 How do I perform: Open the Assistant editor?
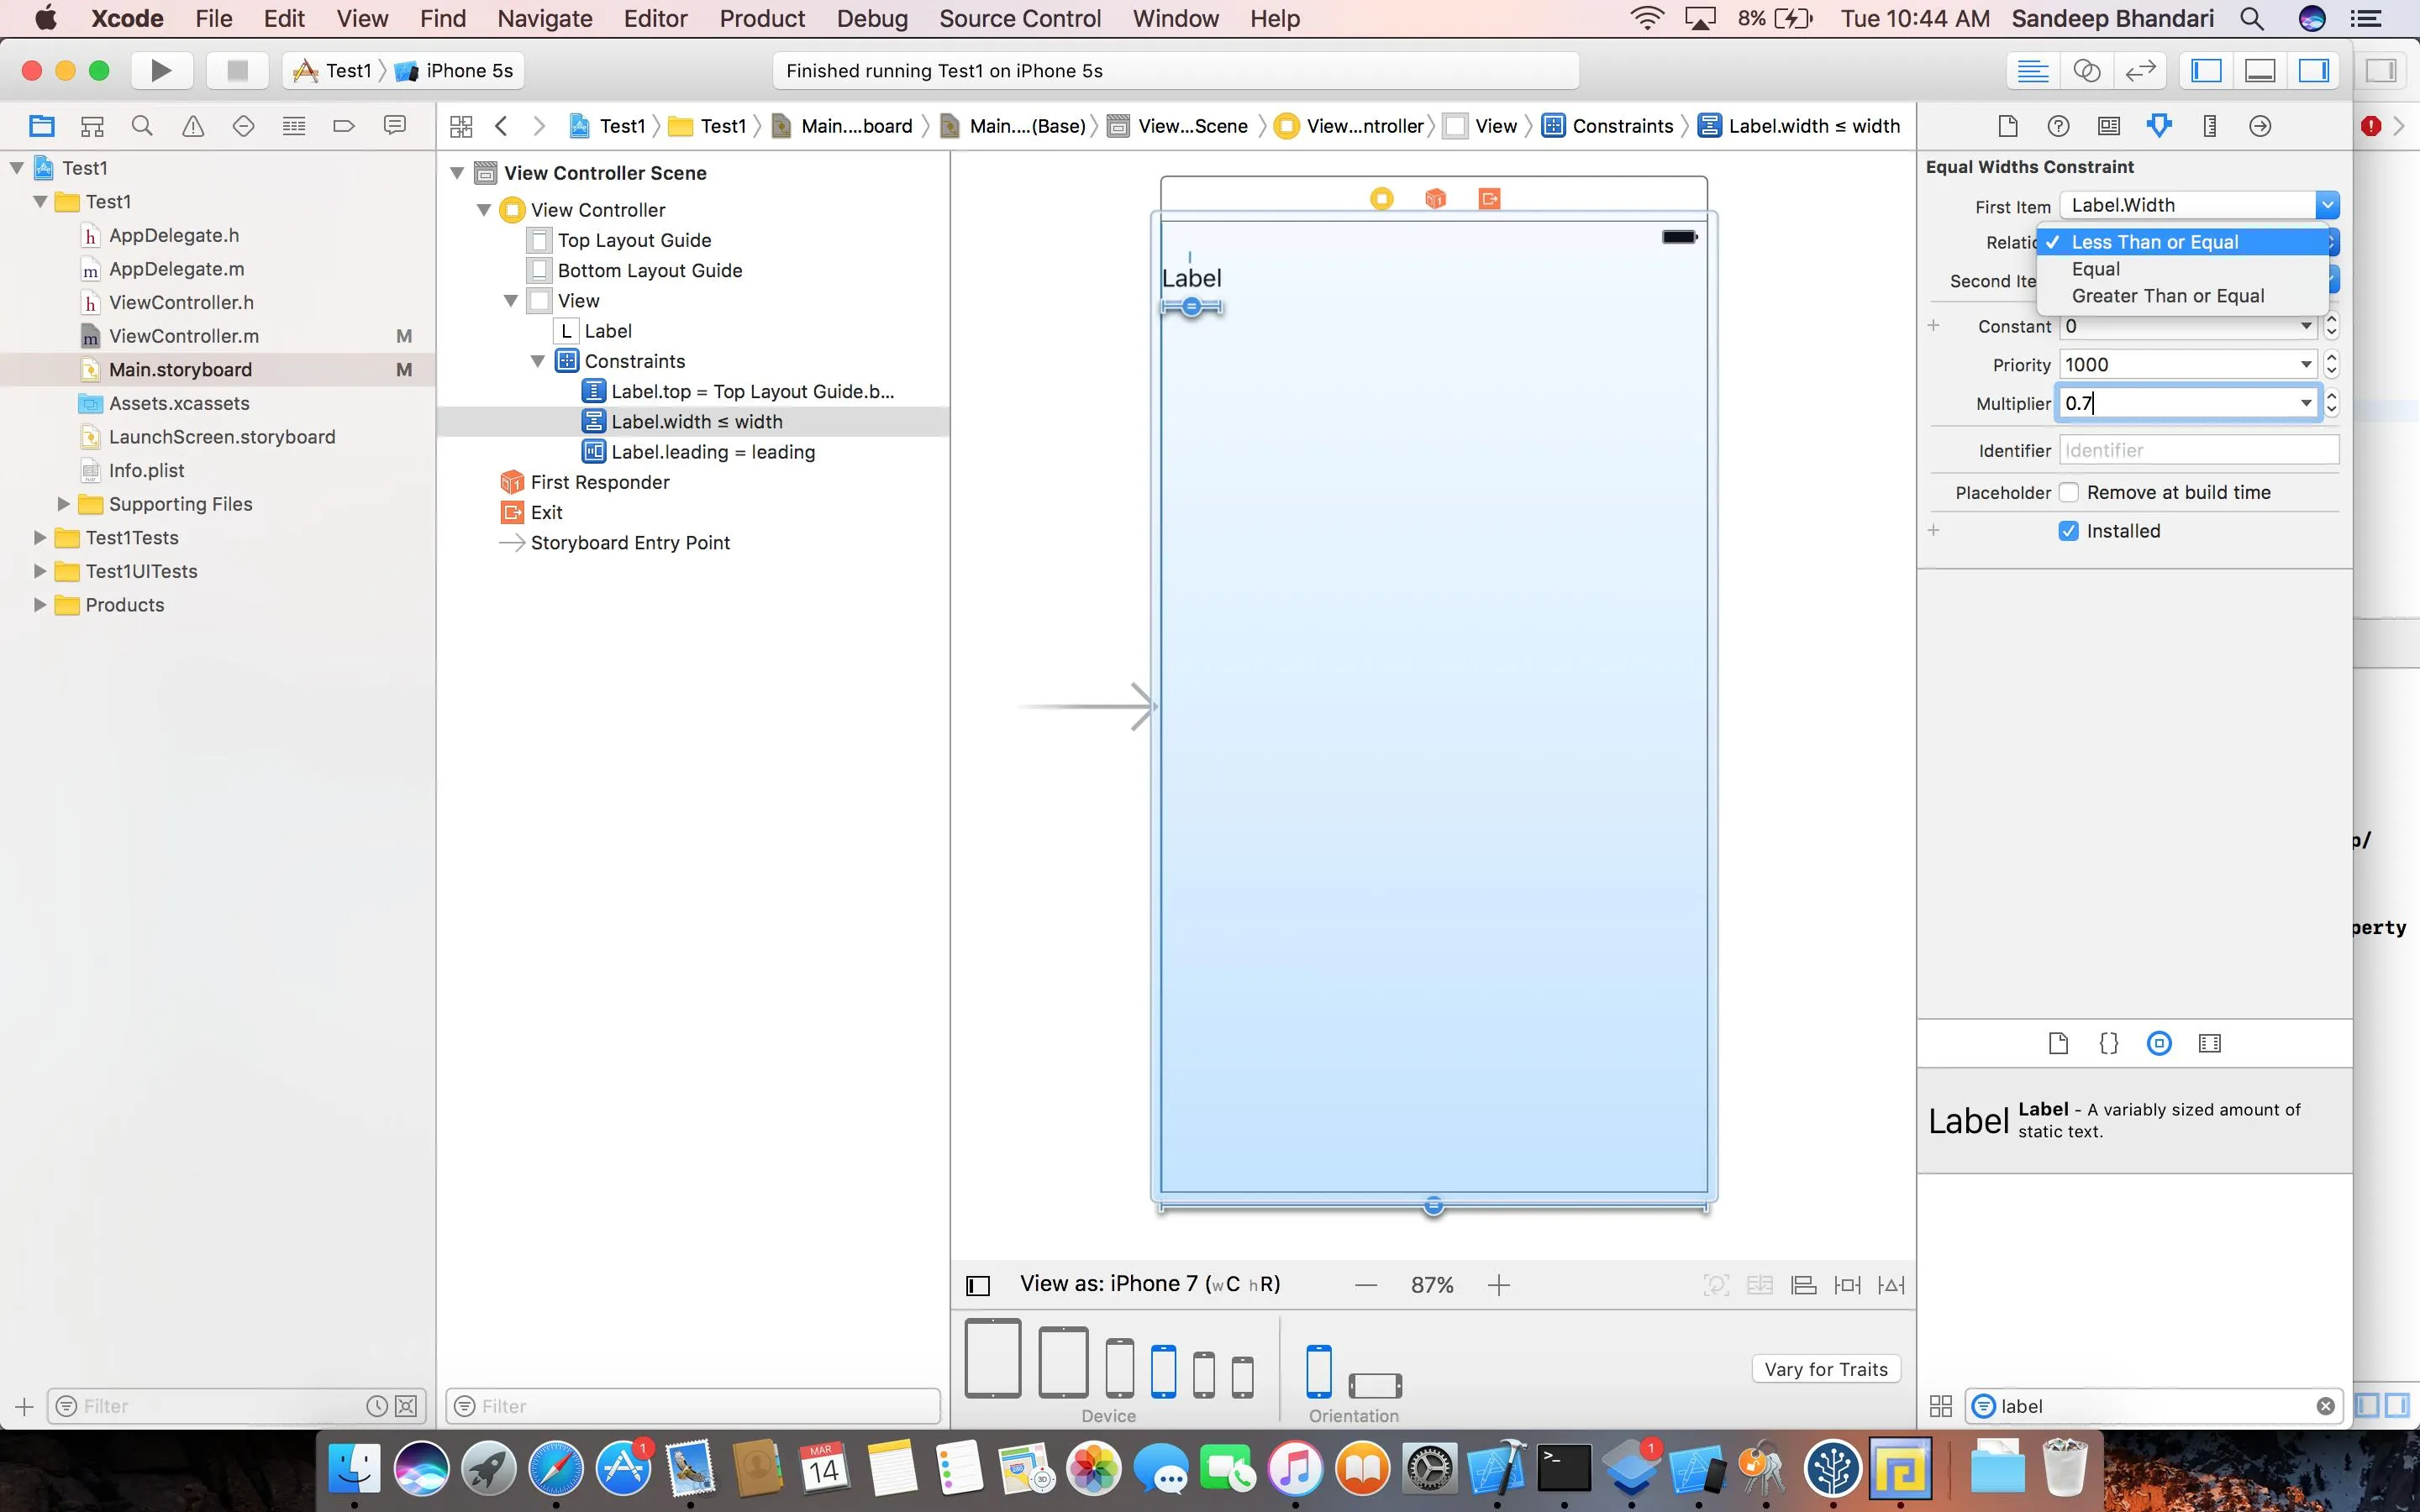[2086, 71]
